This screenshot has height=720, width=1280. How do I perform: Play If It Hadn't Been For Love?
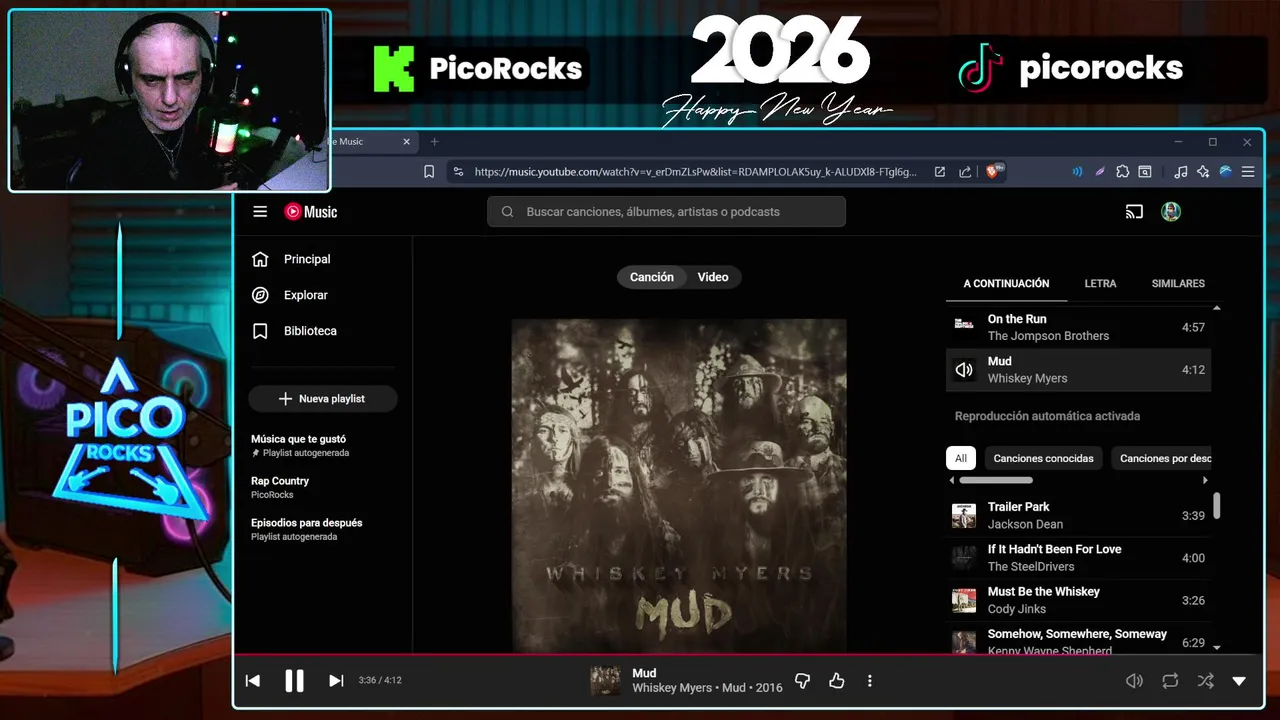(1078, 558)
